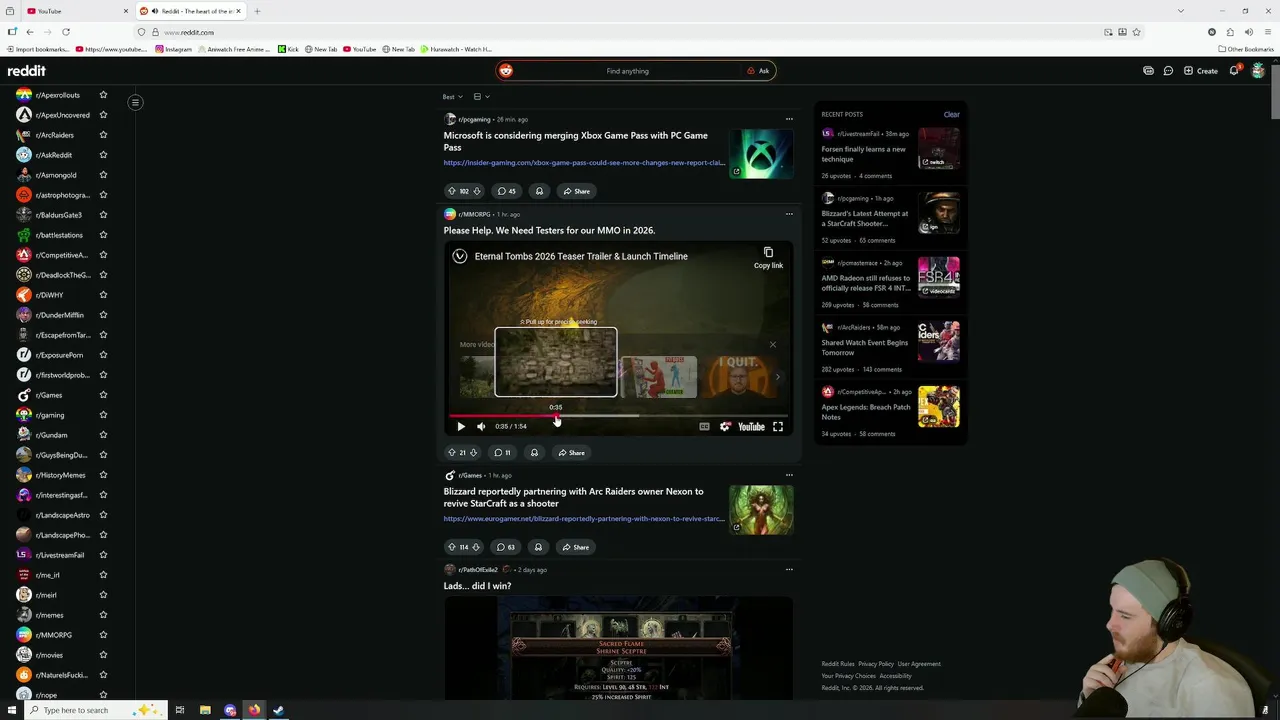The height and width of the screenshot is (720, 1280).
Task: Open the user avatar profile menu
Action: point(1258,71)
